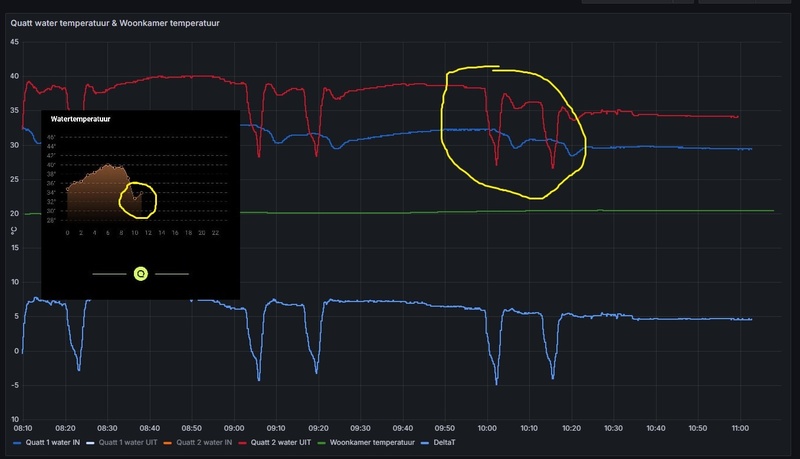Click the -5 label on the main y-axis
The width and height of the screenshot is (800, 459).
pos(15,385)
